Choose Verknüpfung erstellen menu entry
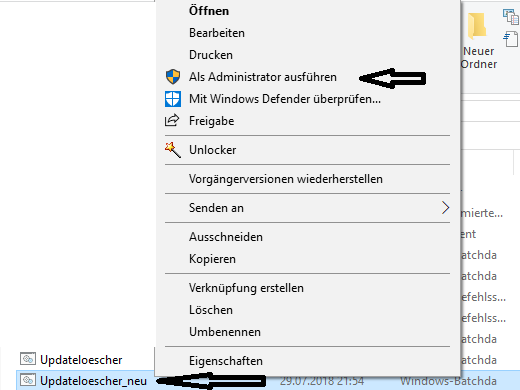This screenshot has height=390, width=520. coord(246,288)
